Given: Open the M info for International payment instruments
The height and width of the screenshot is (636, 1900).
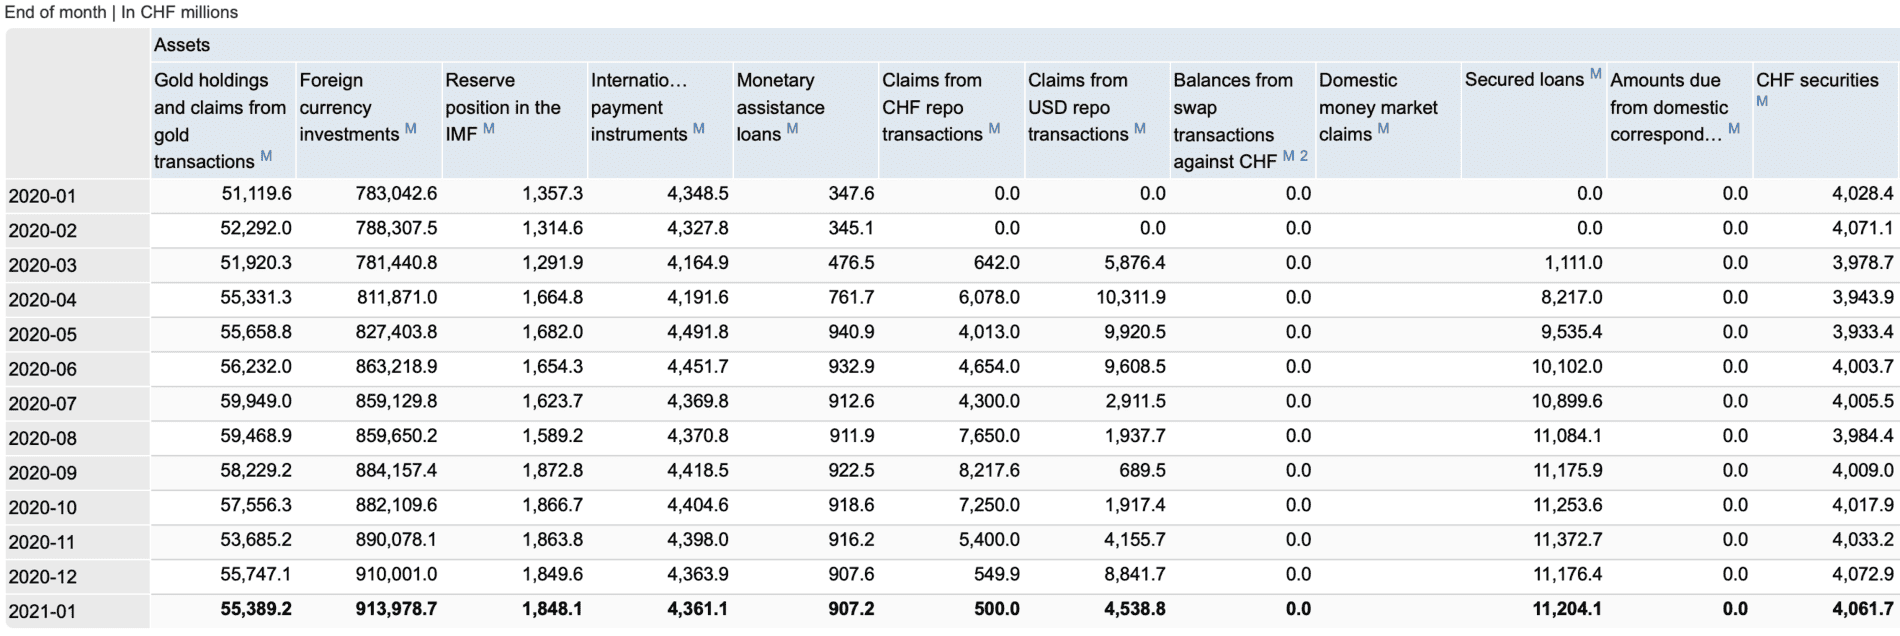Looking at the screenshot, I should (699, 129).
